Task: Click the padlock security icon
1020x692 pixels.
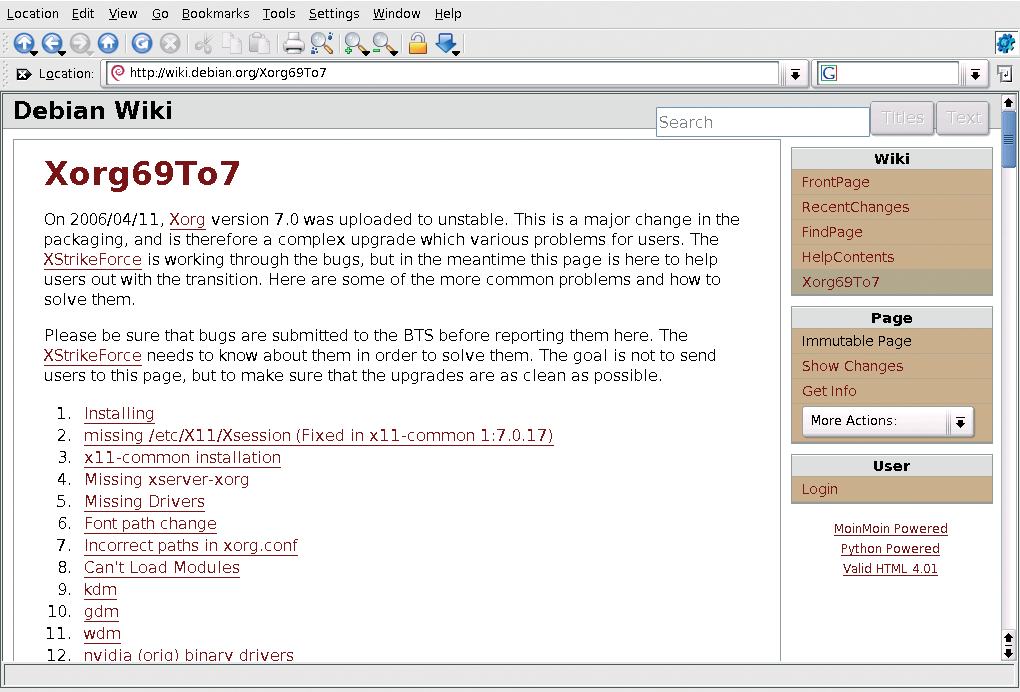Action: 418,44
